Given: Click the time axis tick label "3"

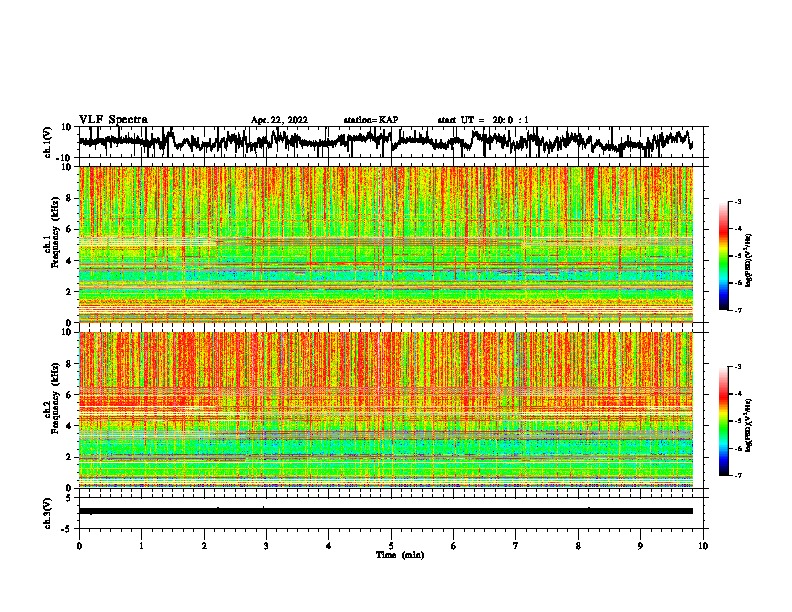Looking at the screenshot, I should coord(266,546).
